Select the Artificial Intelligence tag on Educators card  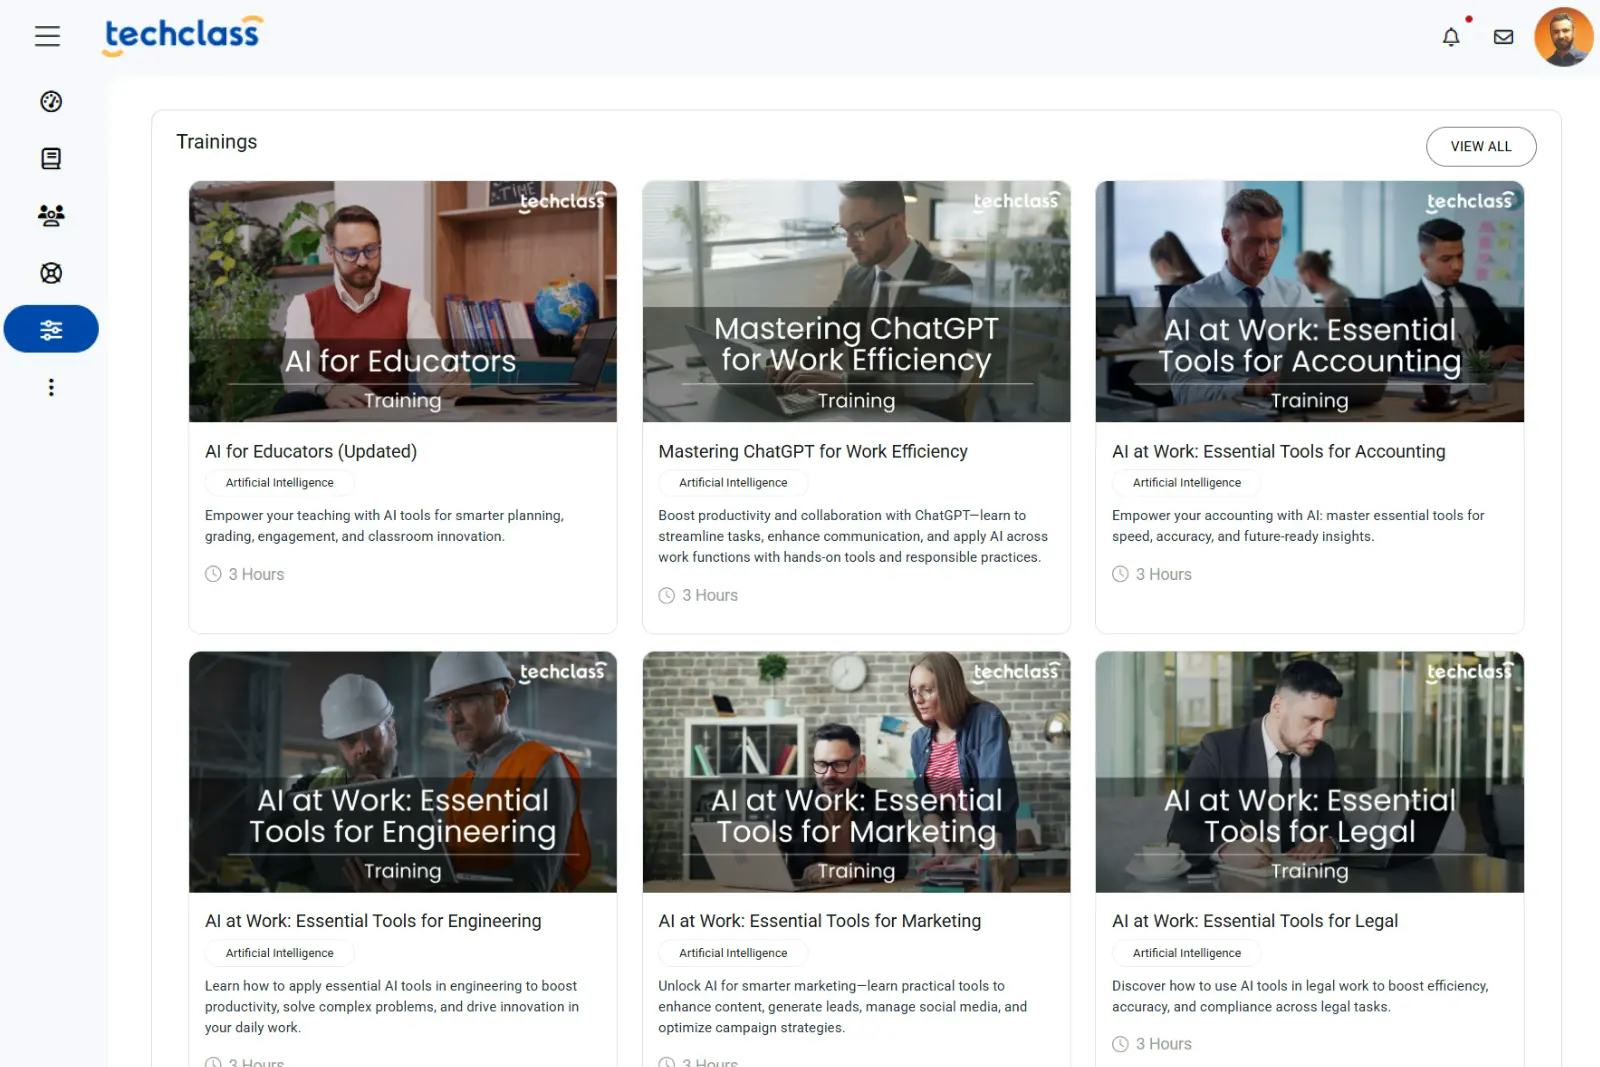[279, 482]
